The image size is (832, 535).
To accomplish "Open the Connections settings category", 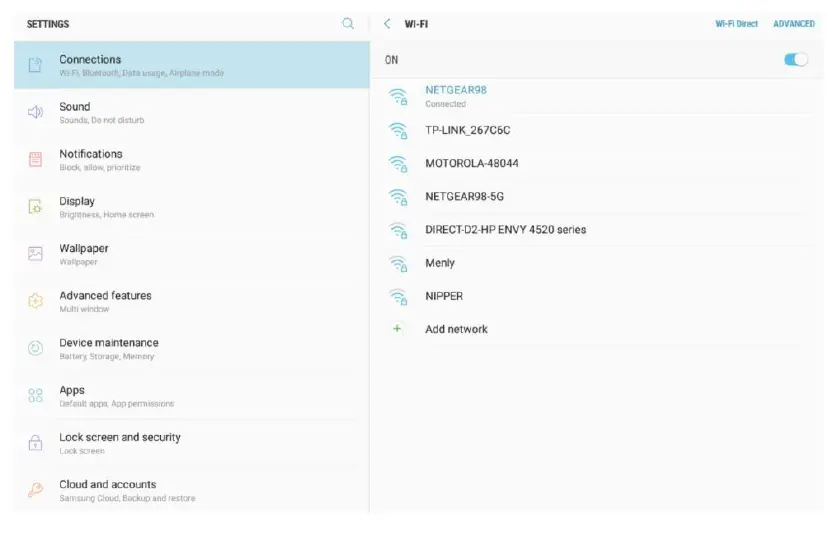I will pos(192,65).
